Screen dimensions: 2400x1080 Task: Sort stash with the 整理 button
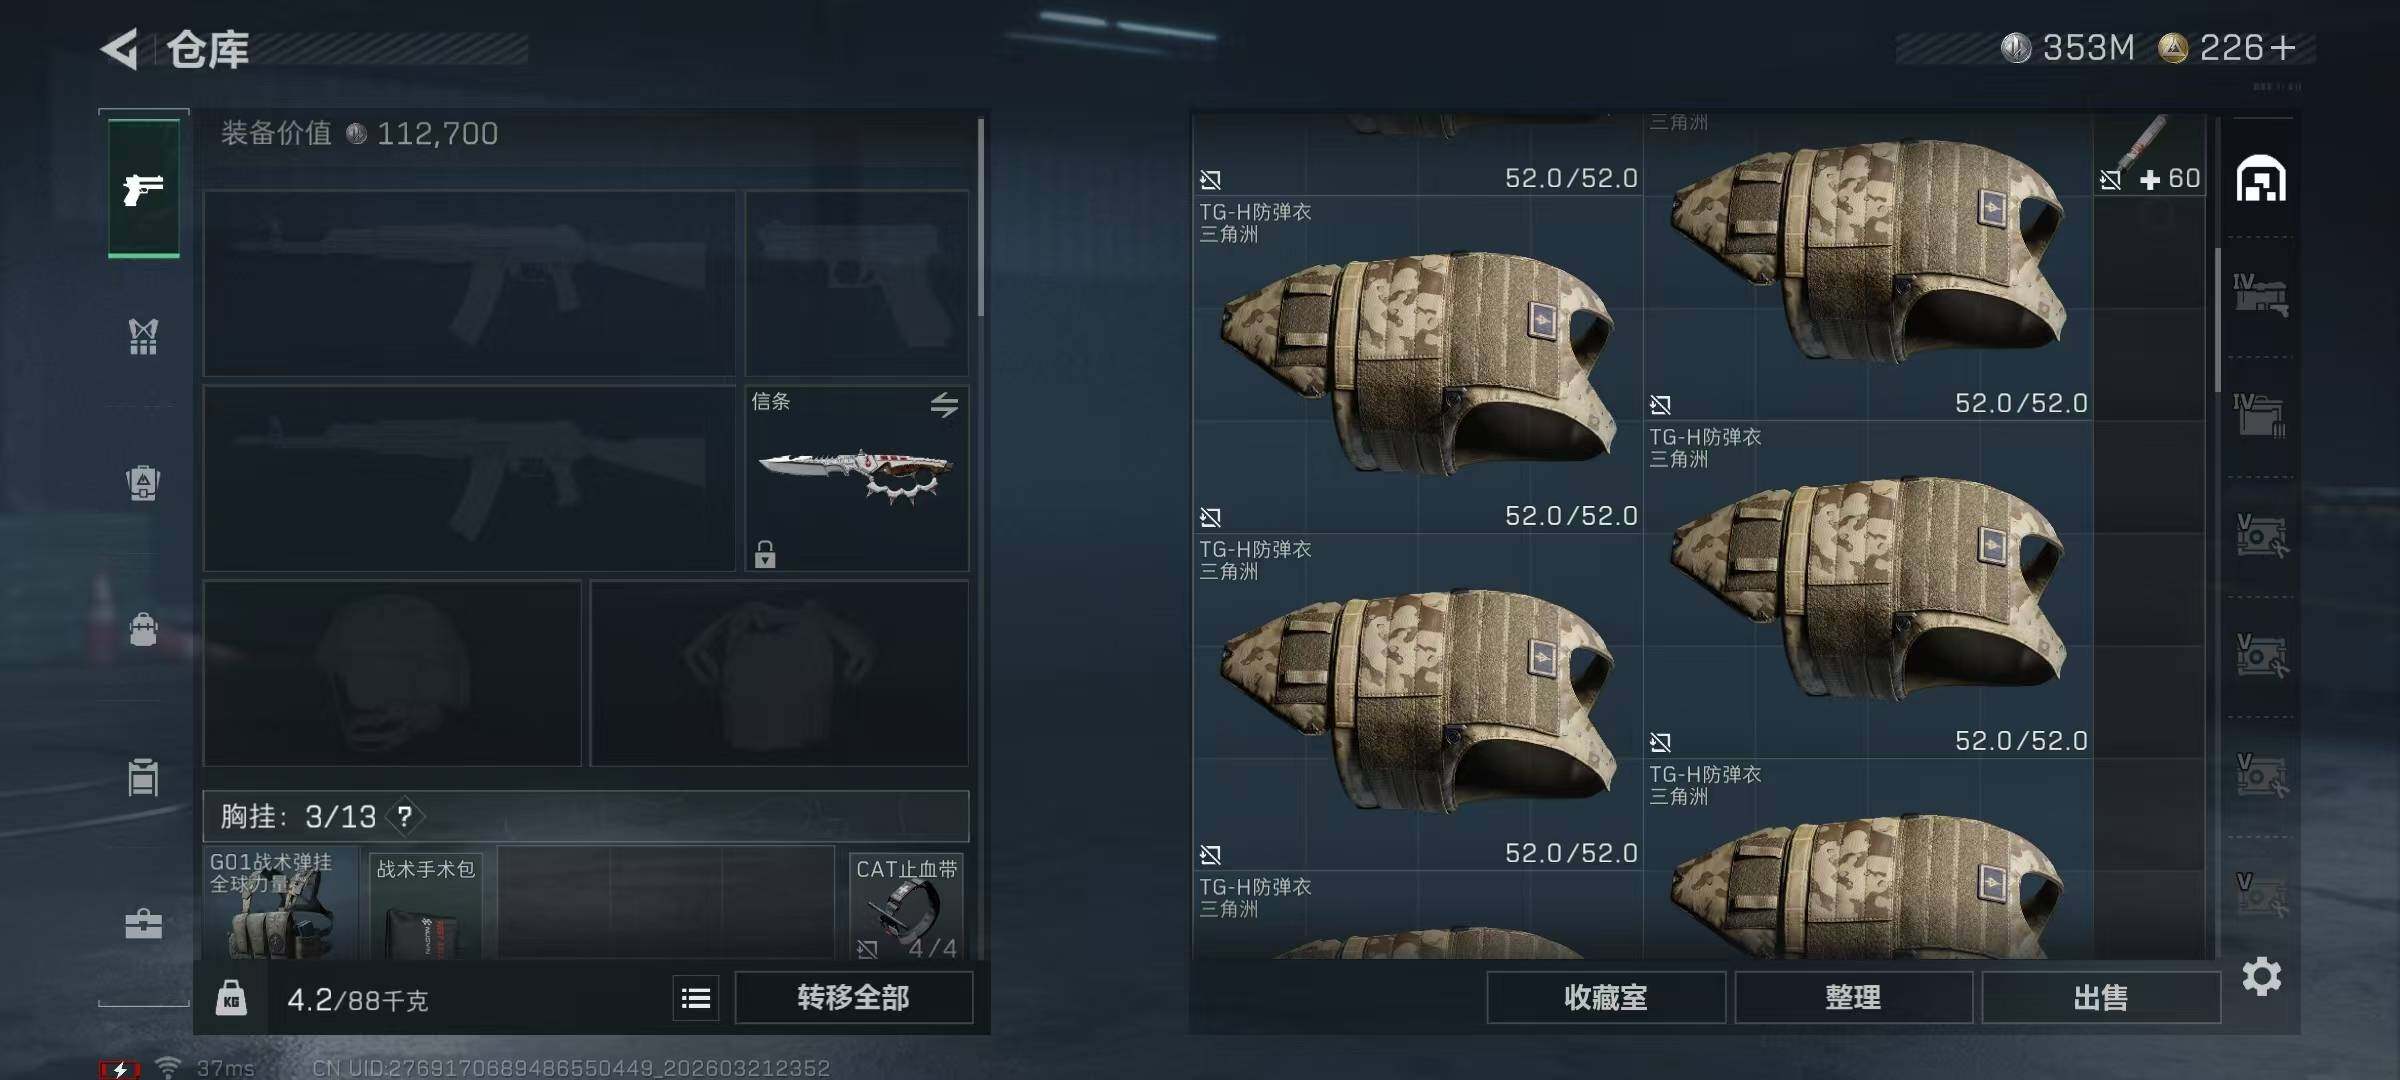[1853, 997]
